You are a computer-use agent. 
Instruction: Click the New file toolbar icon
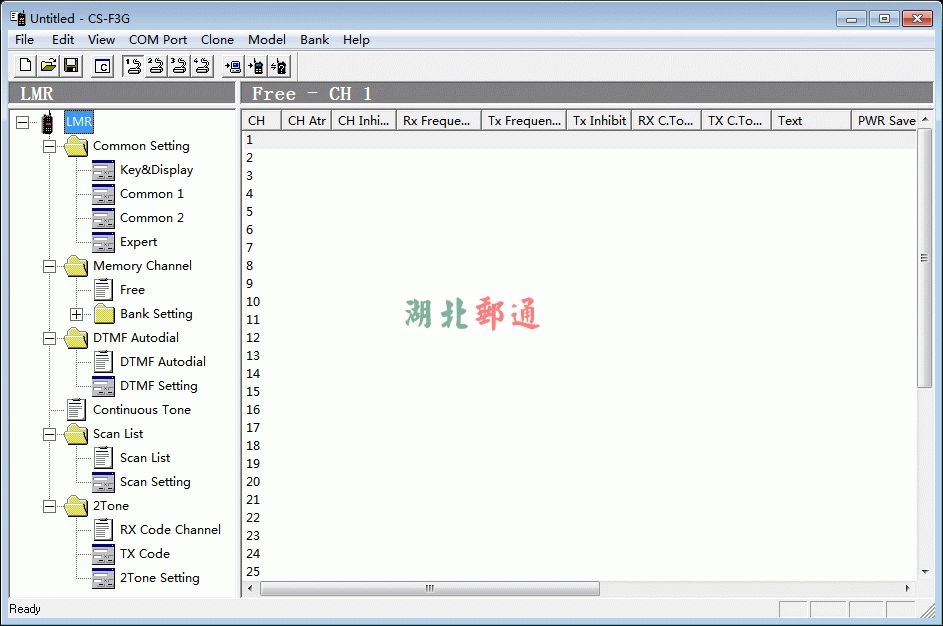[x=26, y=66]
